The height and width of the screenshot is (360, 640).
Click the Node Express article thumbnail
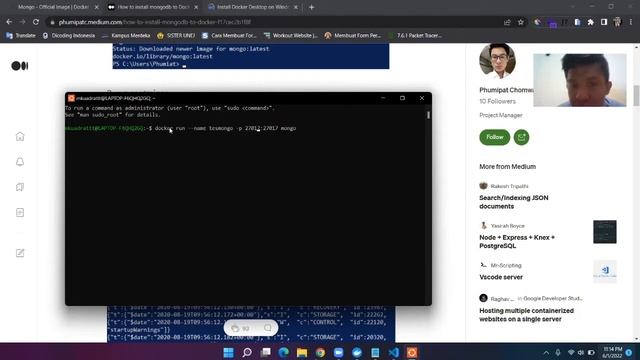pyautogui.click(x=604, y=232)
